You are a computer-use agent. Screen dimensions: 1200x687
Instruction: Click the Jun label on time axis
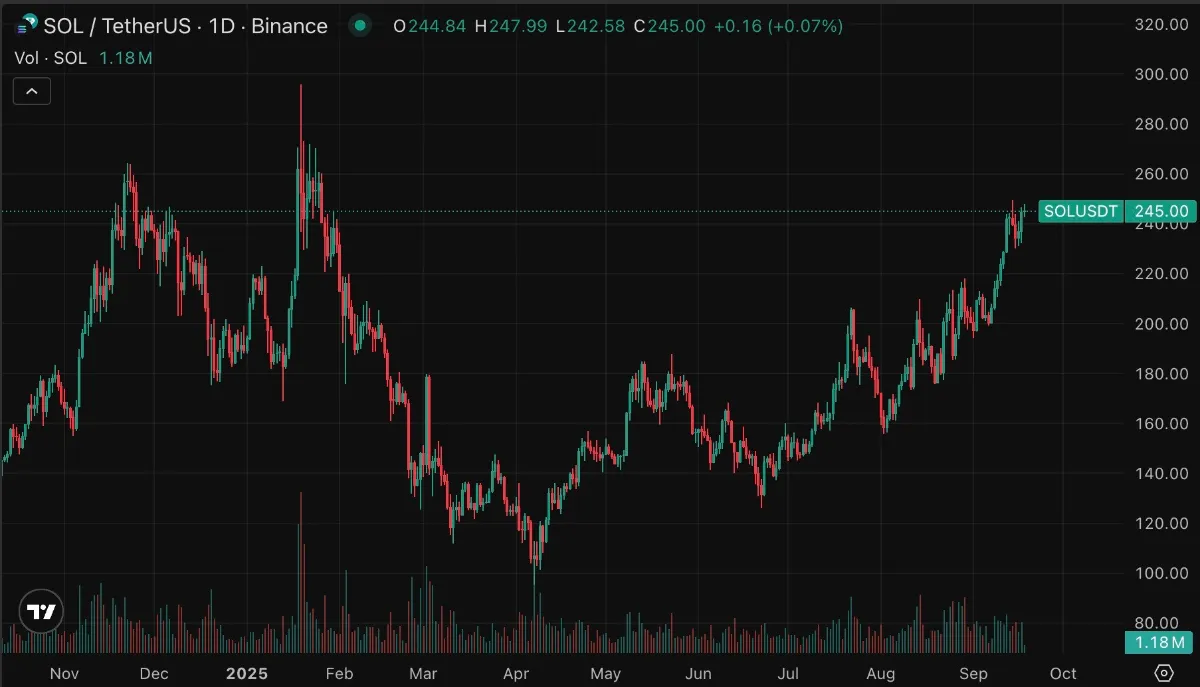click(x=698, y=674)
